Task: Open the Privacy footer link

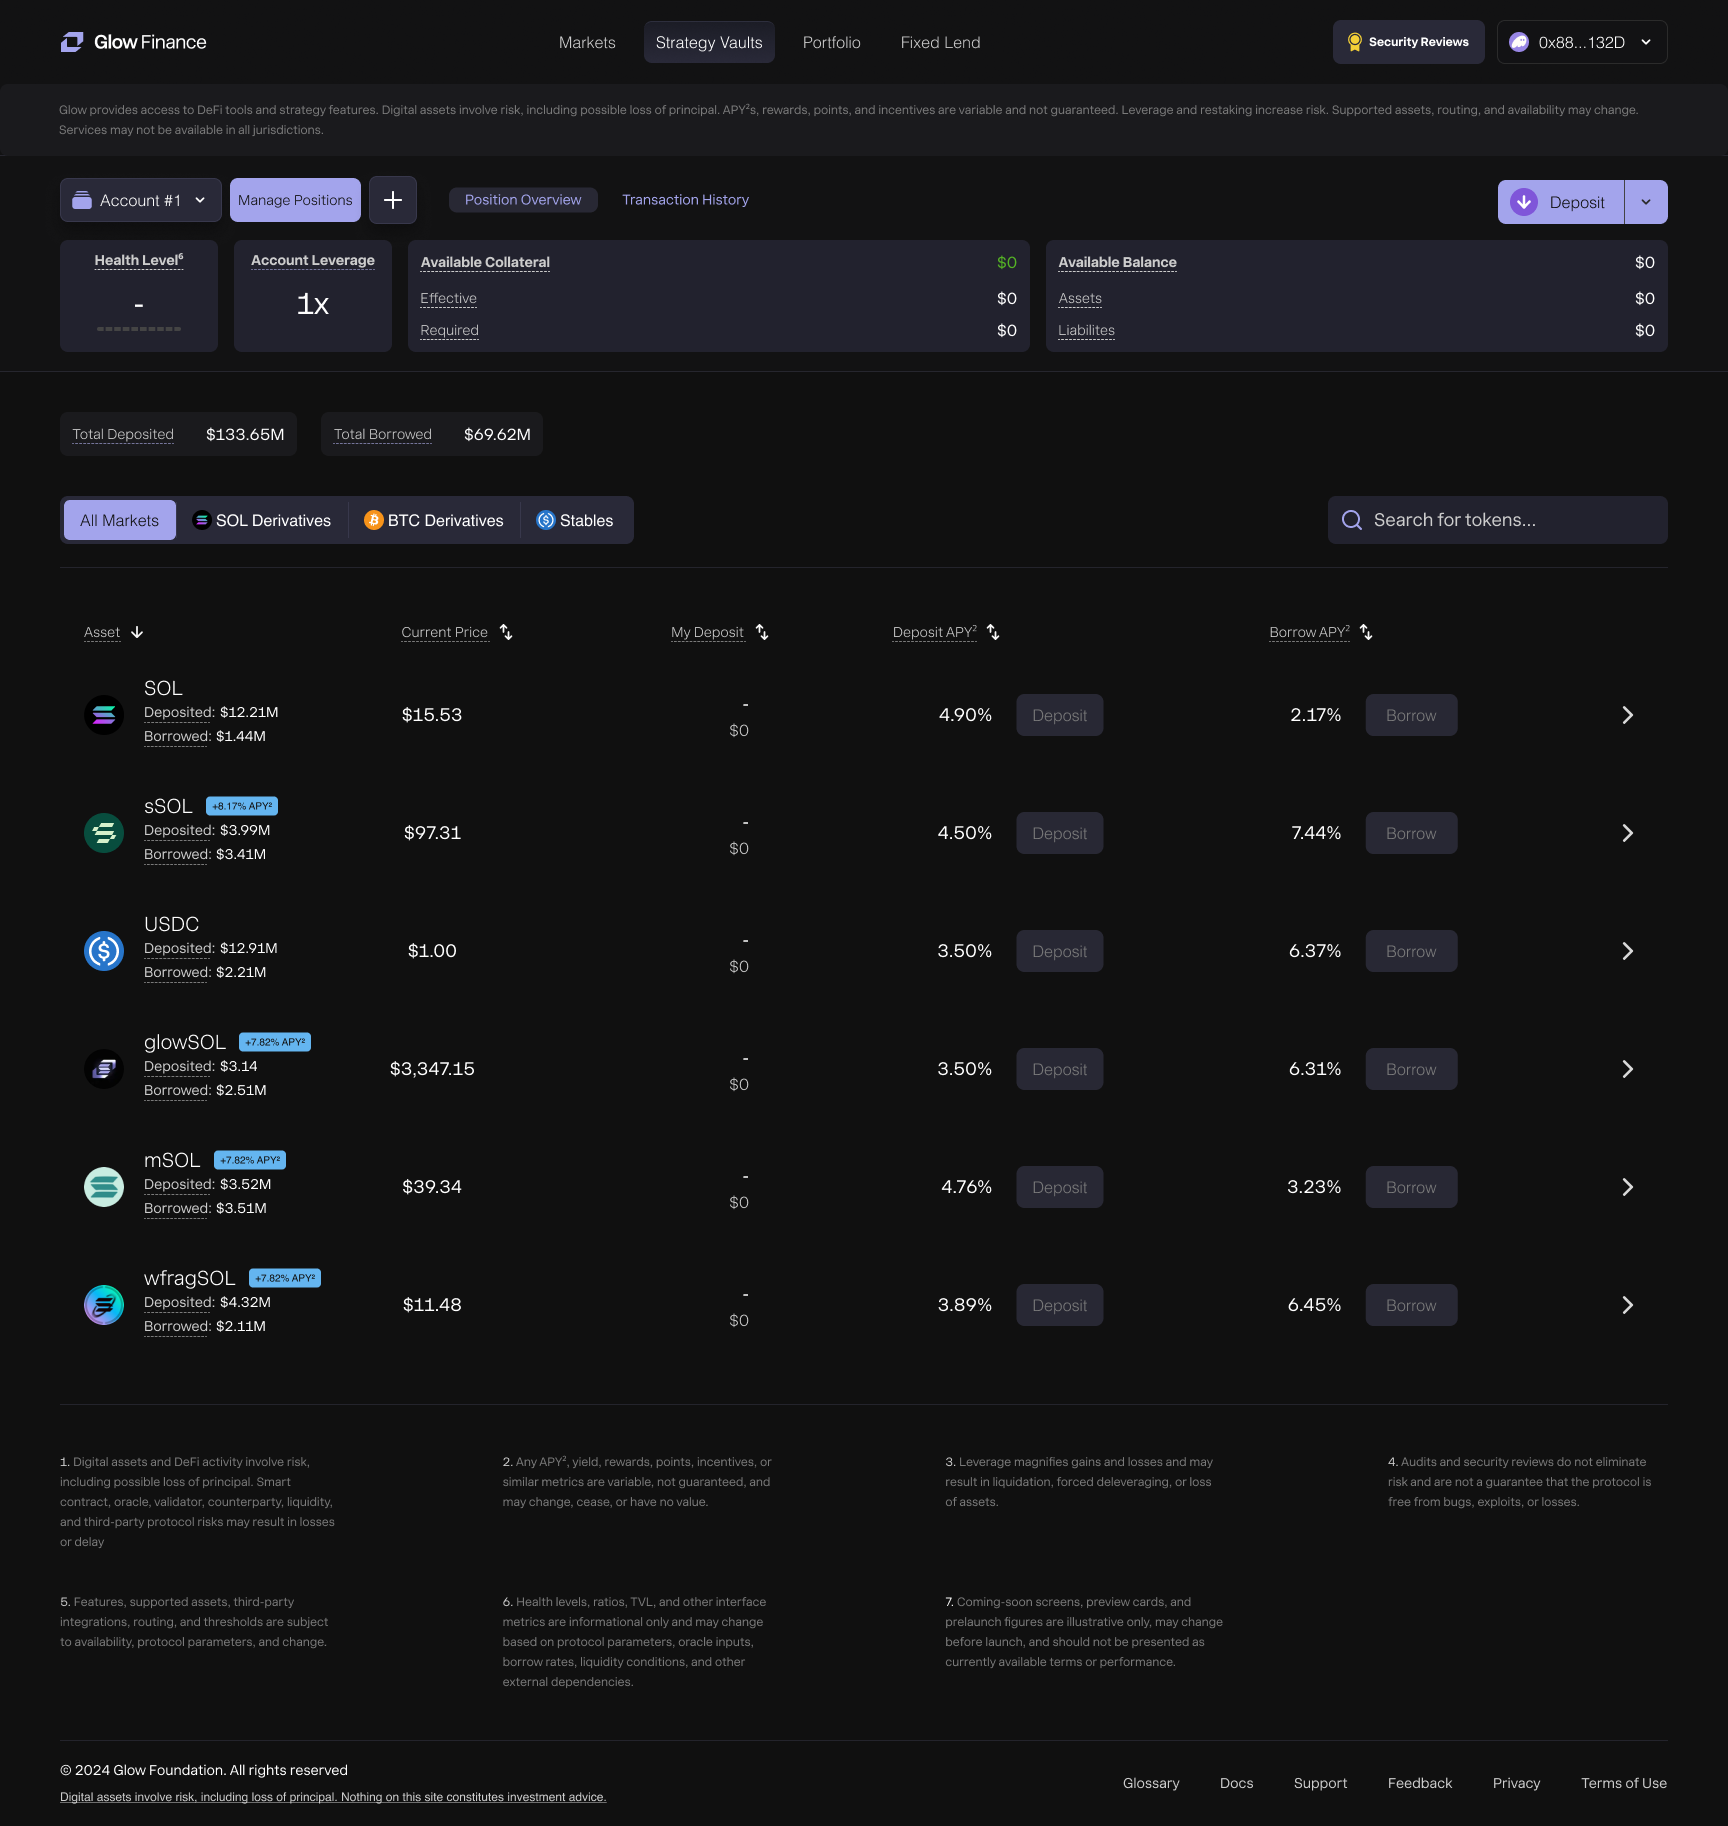Action: coord(1516,1783)
